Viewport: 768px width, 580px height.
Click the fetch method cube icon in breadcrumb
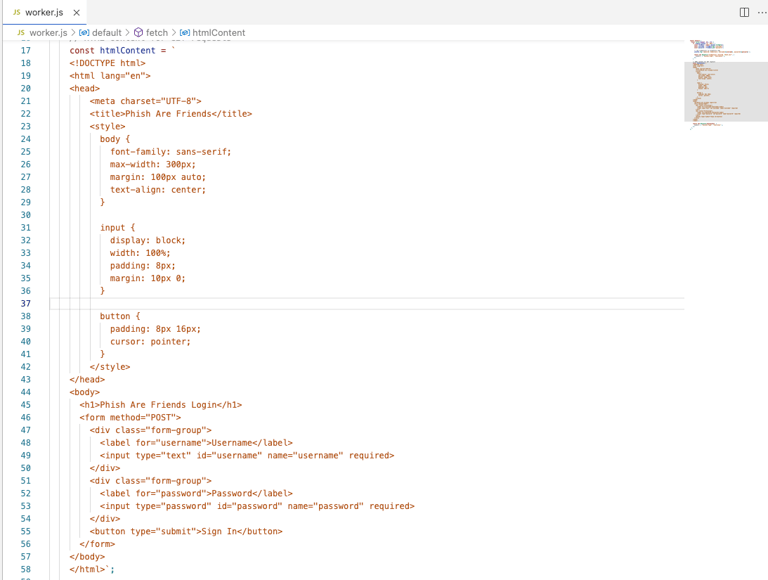(x=139, y=33)
